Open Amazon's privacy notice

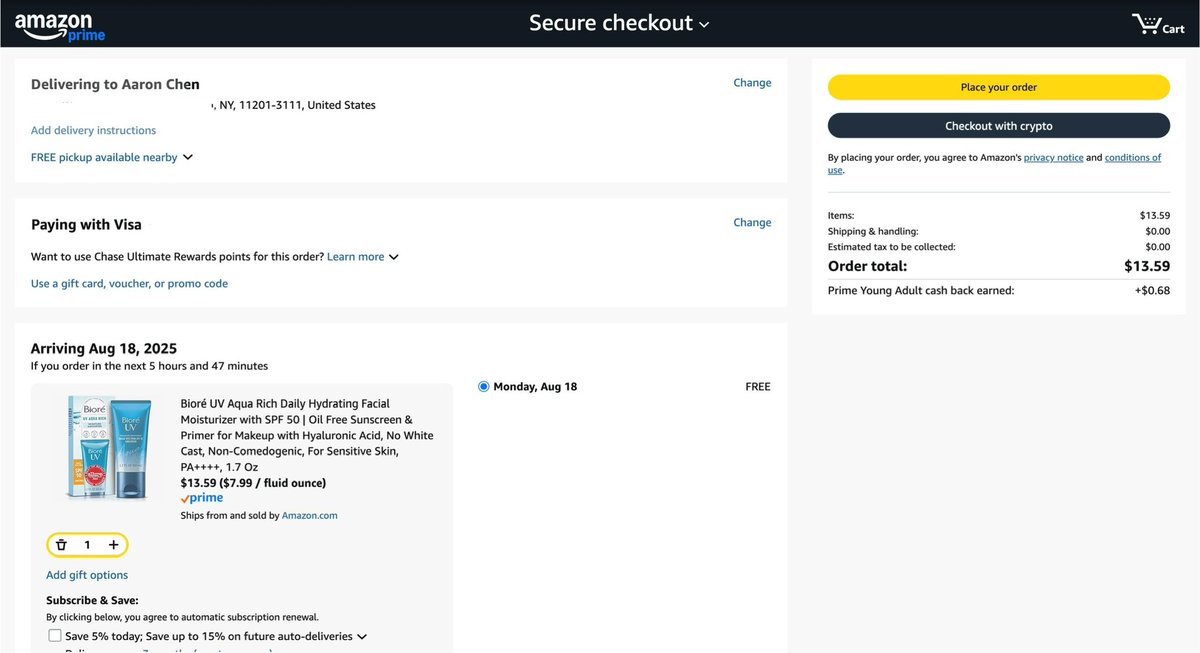1053,158
